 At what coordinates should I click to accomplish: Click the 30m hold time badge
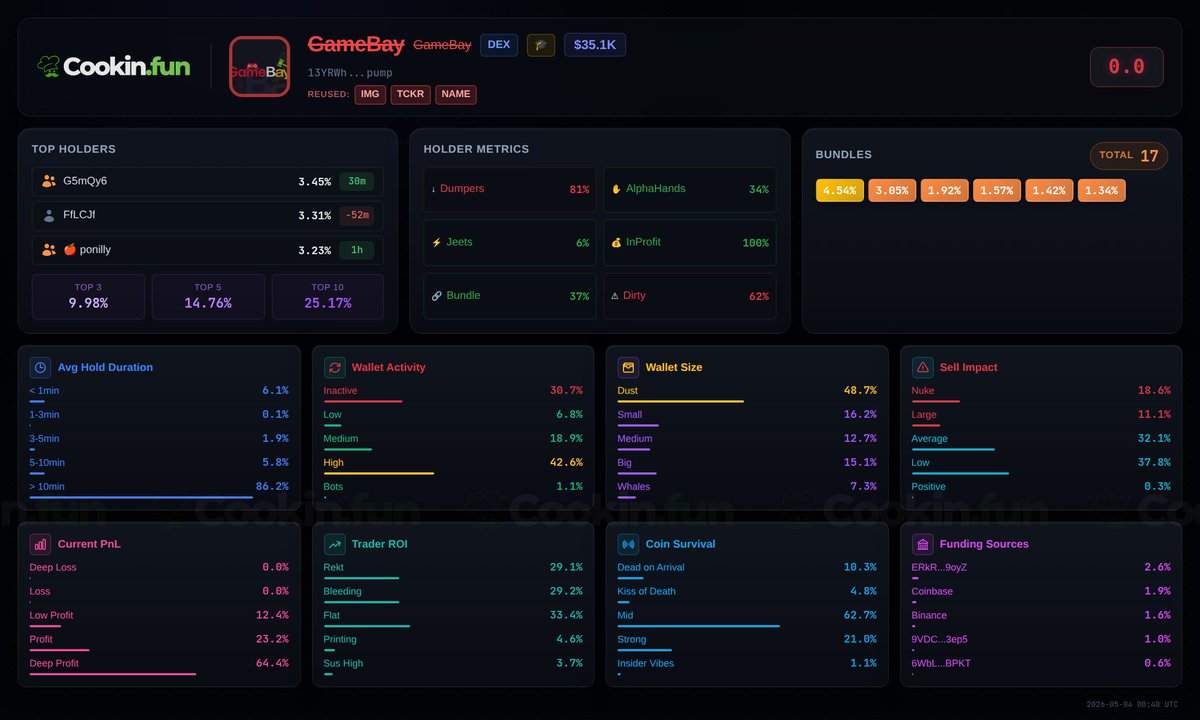[x=356, y=182]
